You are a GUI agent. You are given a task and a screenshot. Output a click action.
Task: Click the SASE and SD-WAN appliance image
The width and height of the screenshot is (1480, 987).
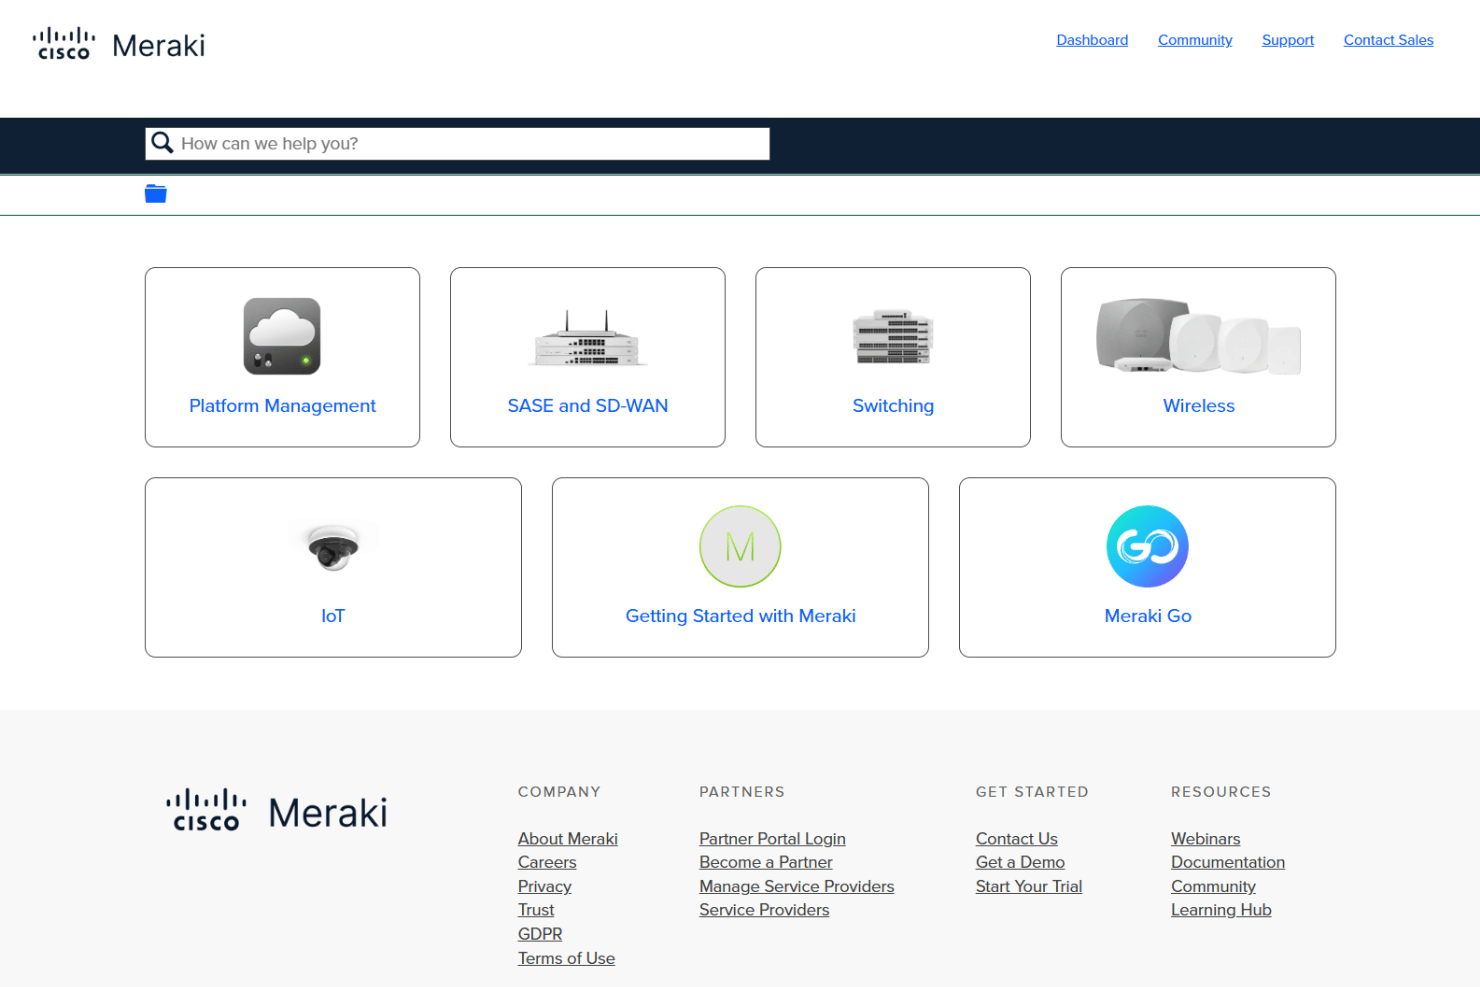pos(588,339)
